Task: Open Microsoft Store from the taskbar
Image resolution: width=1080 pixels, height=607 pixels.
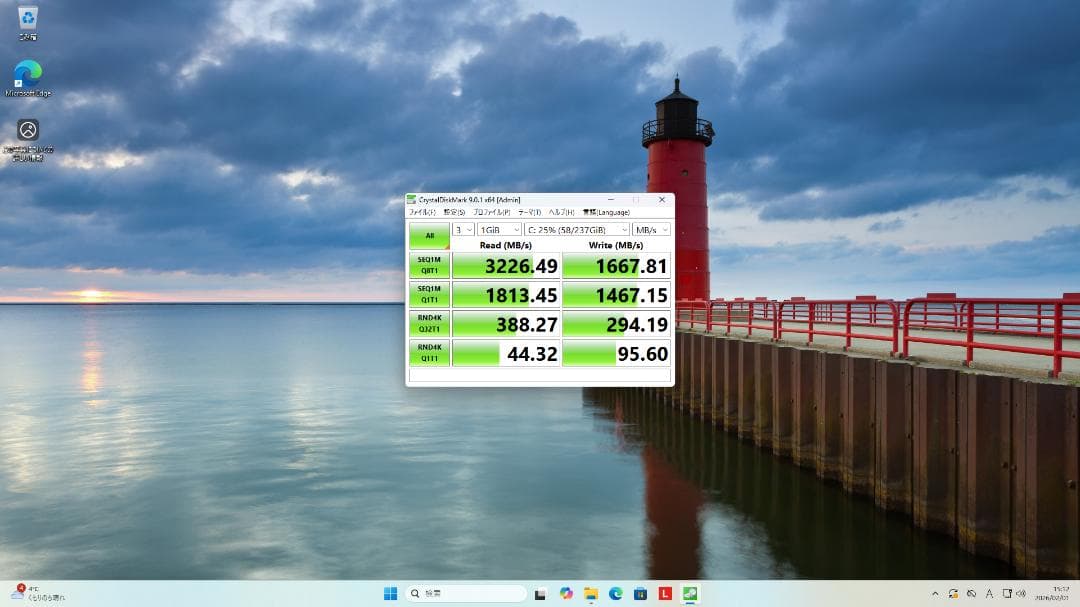Action: (x=641, y=592)
